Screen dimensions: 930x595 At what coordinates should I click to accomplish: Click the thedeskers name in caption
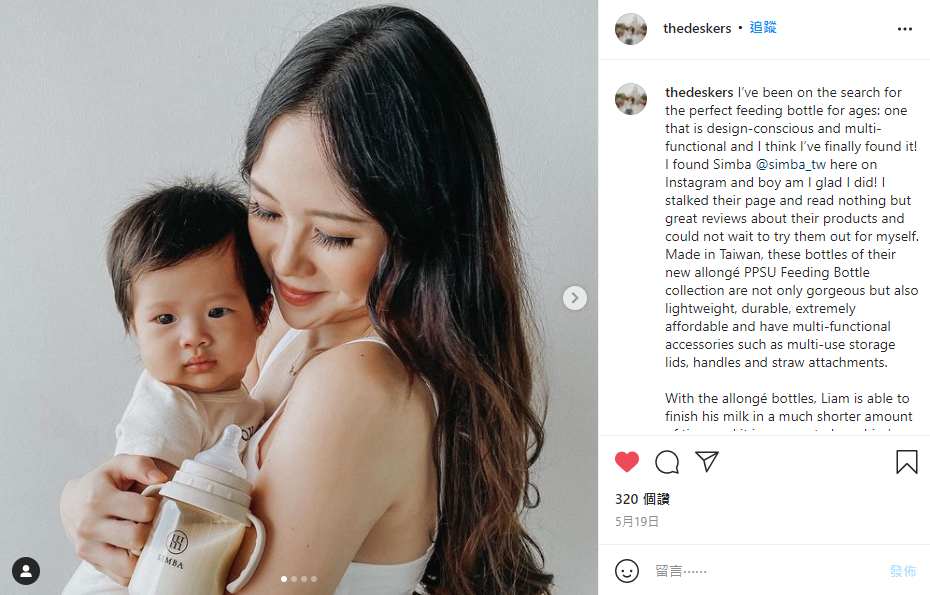point(699,93)
